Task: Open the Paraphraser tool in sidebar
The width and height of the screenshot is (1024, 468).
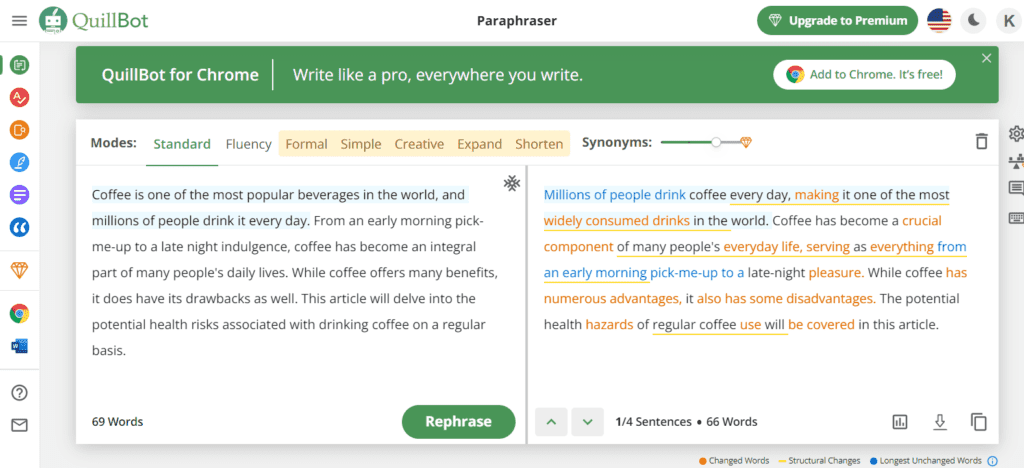Action: coord(20,65)
